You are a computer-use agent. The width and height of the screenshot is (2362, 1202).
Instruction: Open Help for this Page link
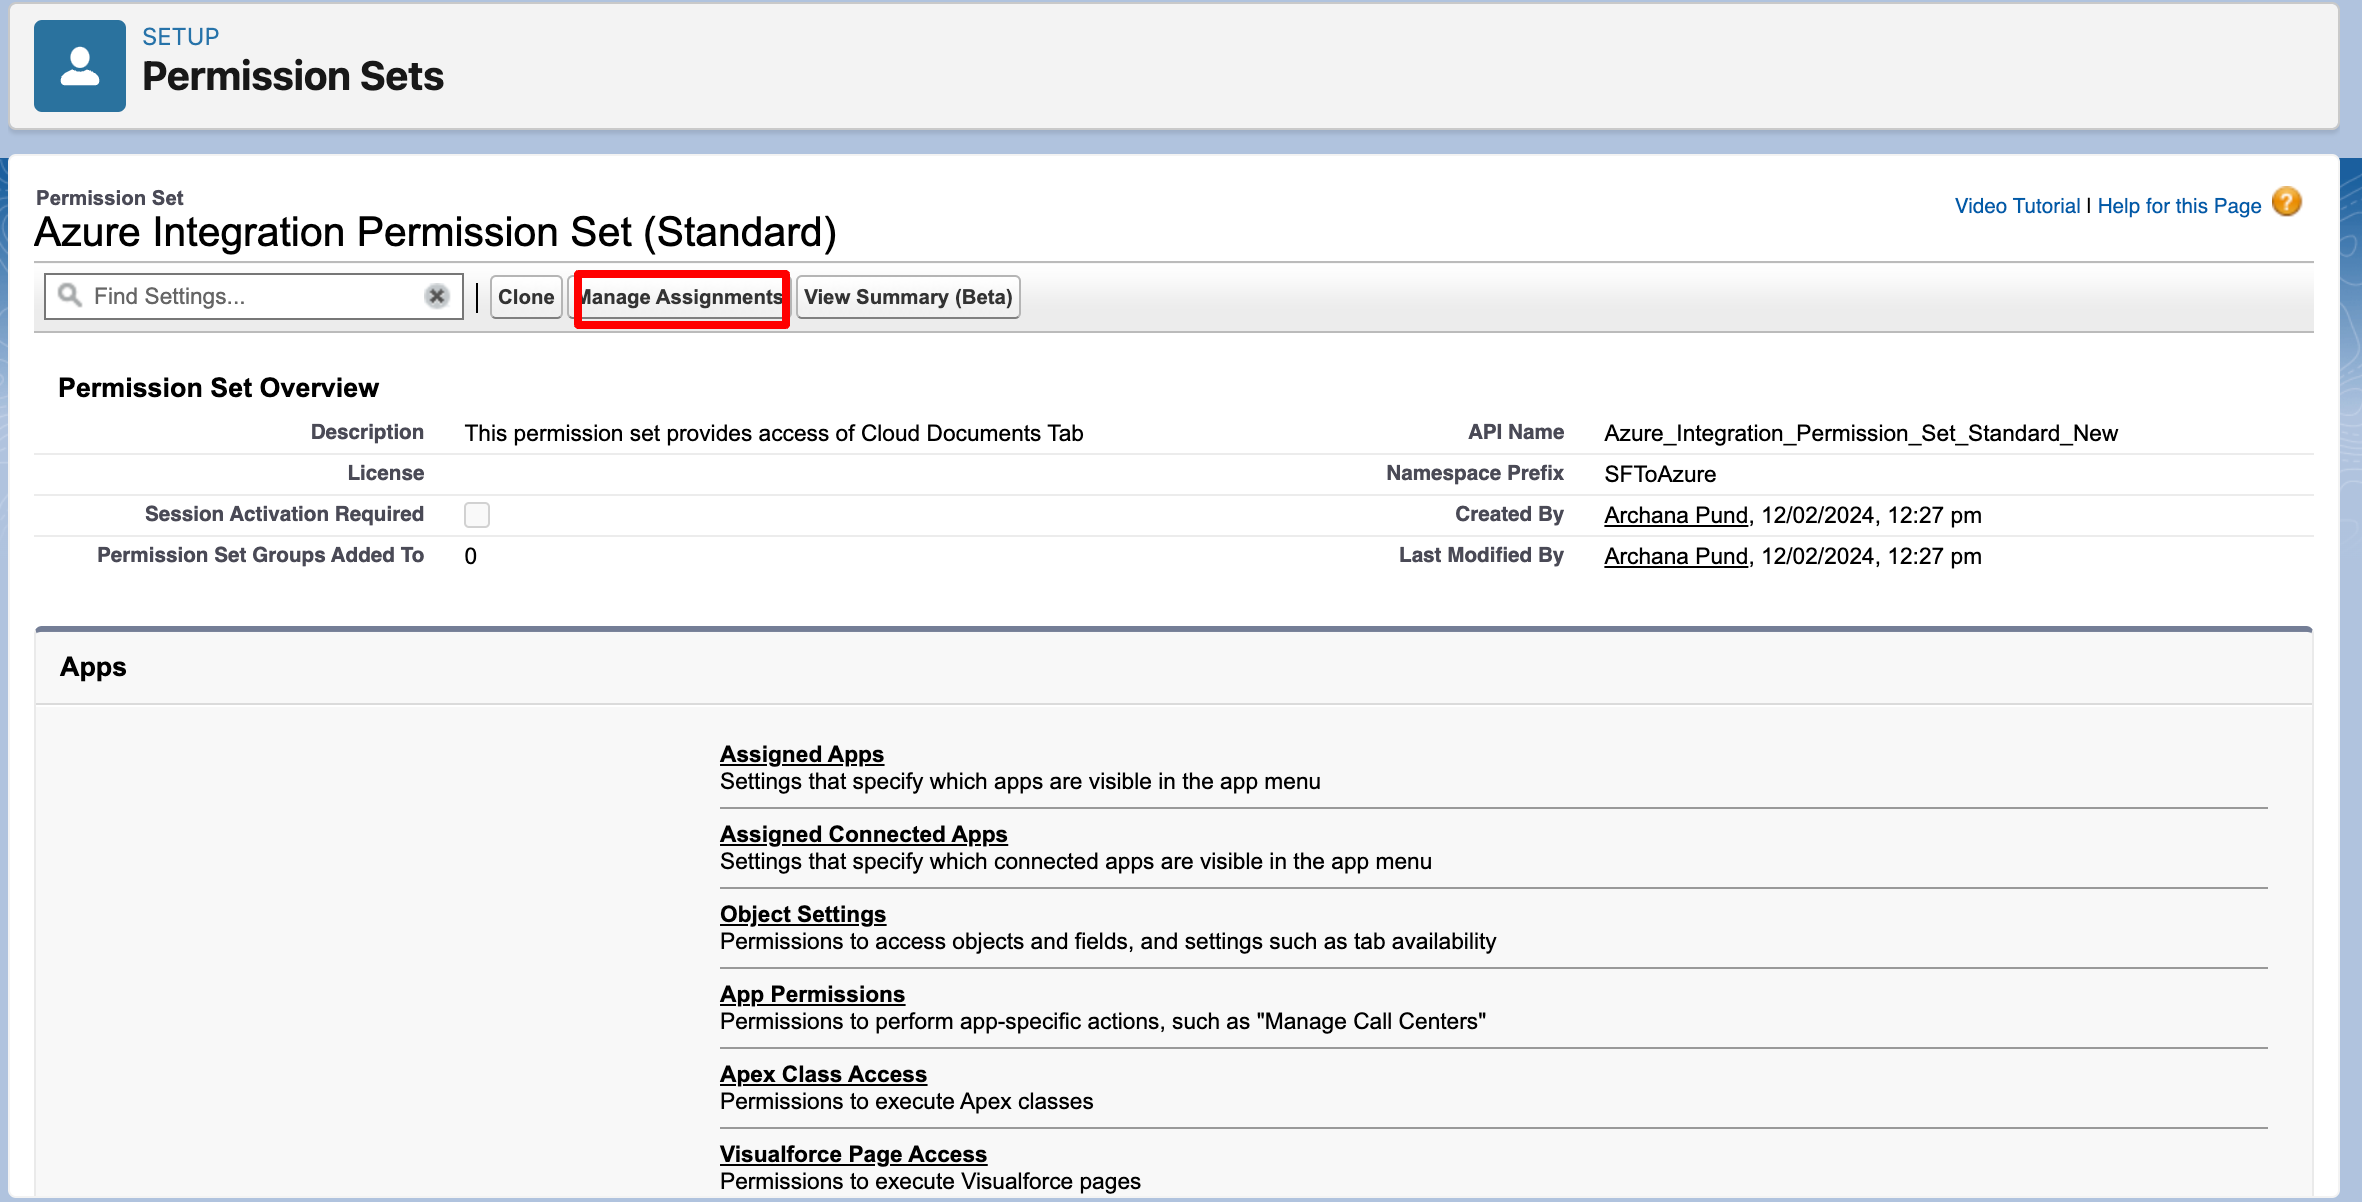(2179, 206)
